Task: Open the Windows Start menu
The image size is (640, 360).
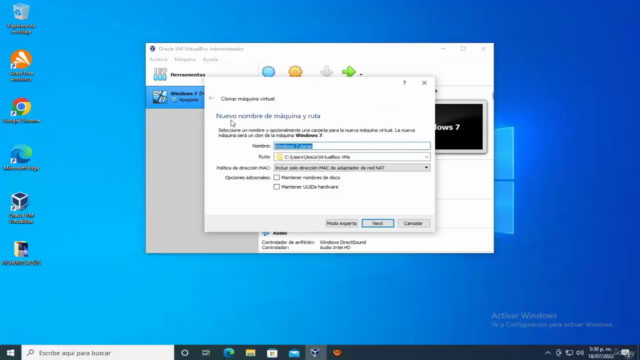Action: pos(11,353)
